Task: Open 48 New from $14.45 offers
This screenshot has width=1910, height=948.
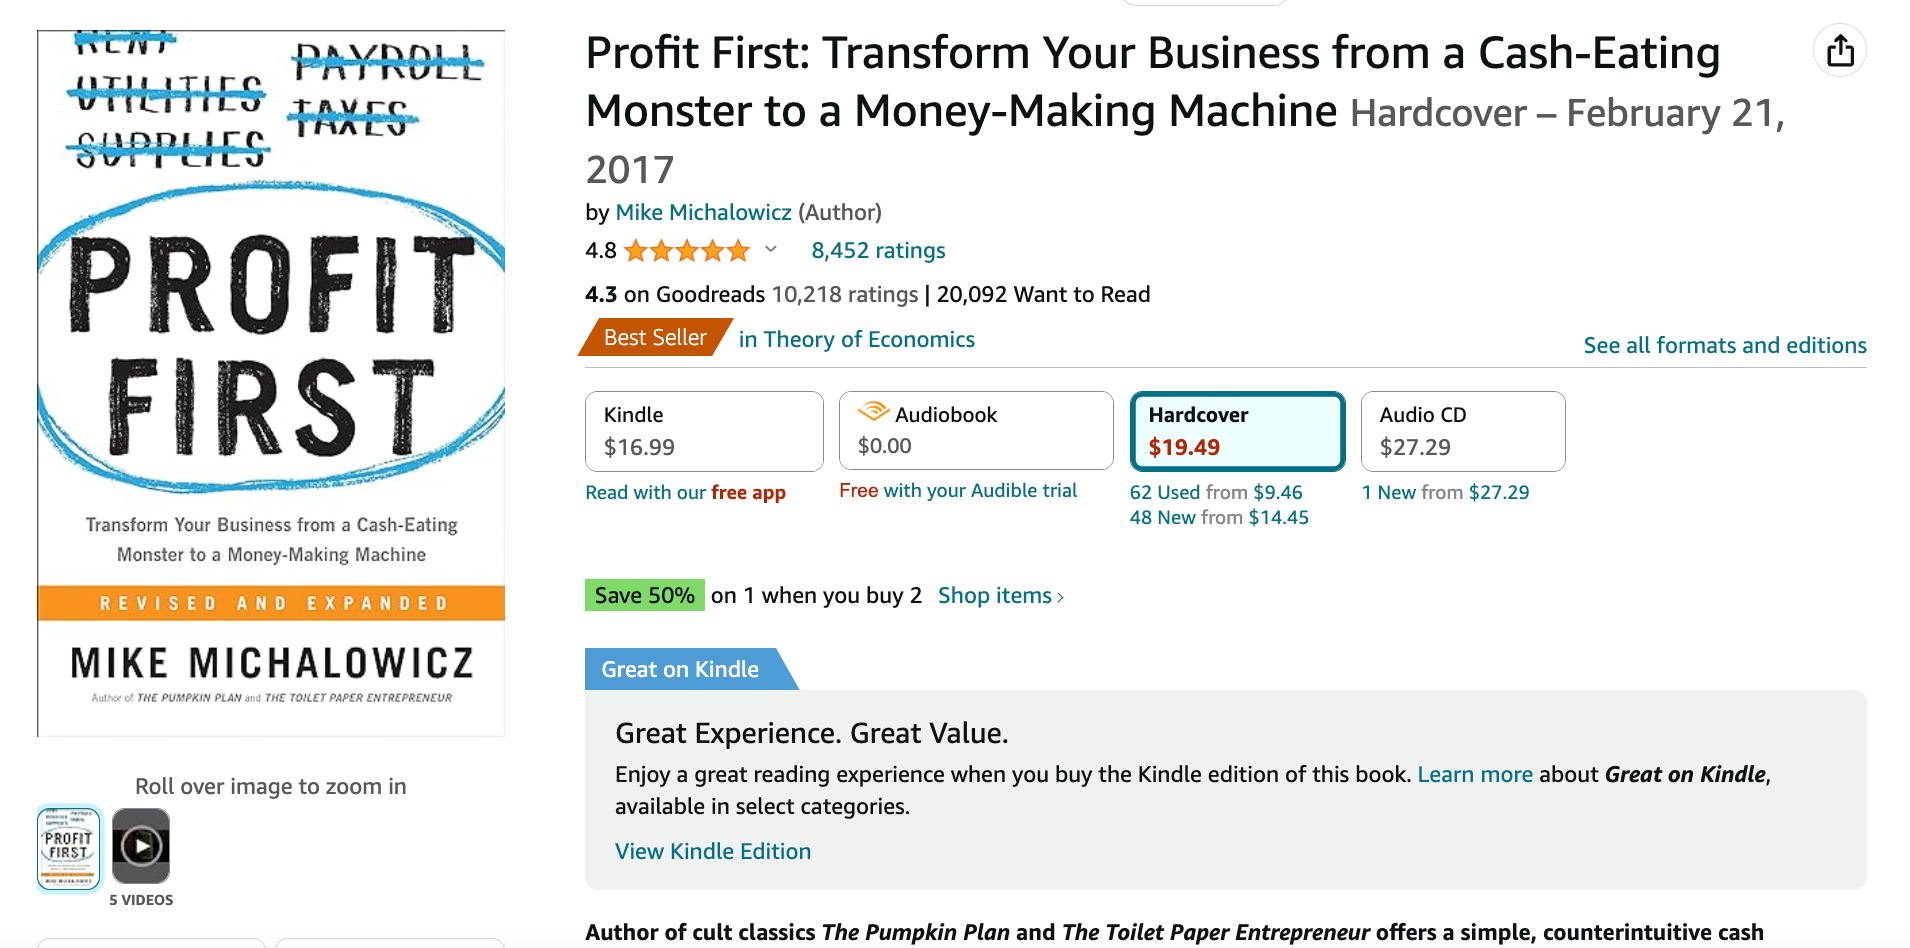Action: pos(1219,517)
